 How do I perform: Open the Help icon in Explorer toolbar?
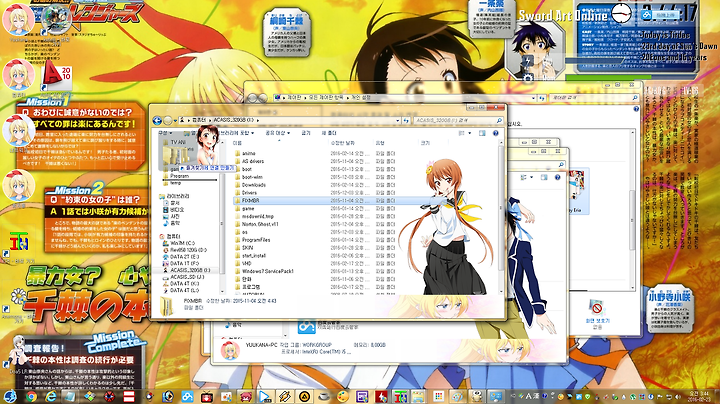[x=495, y=133]
